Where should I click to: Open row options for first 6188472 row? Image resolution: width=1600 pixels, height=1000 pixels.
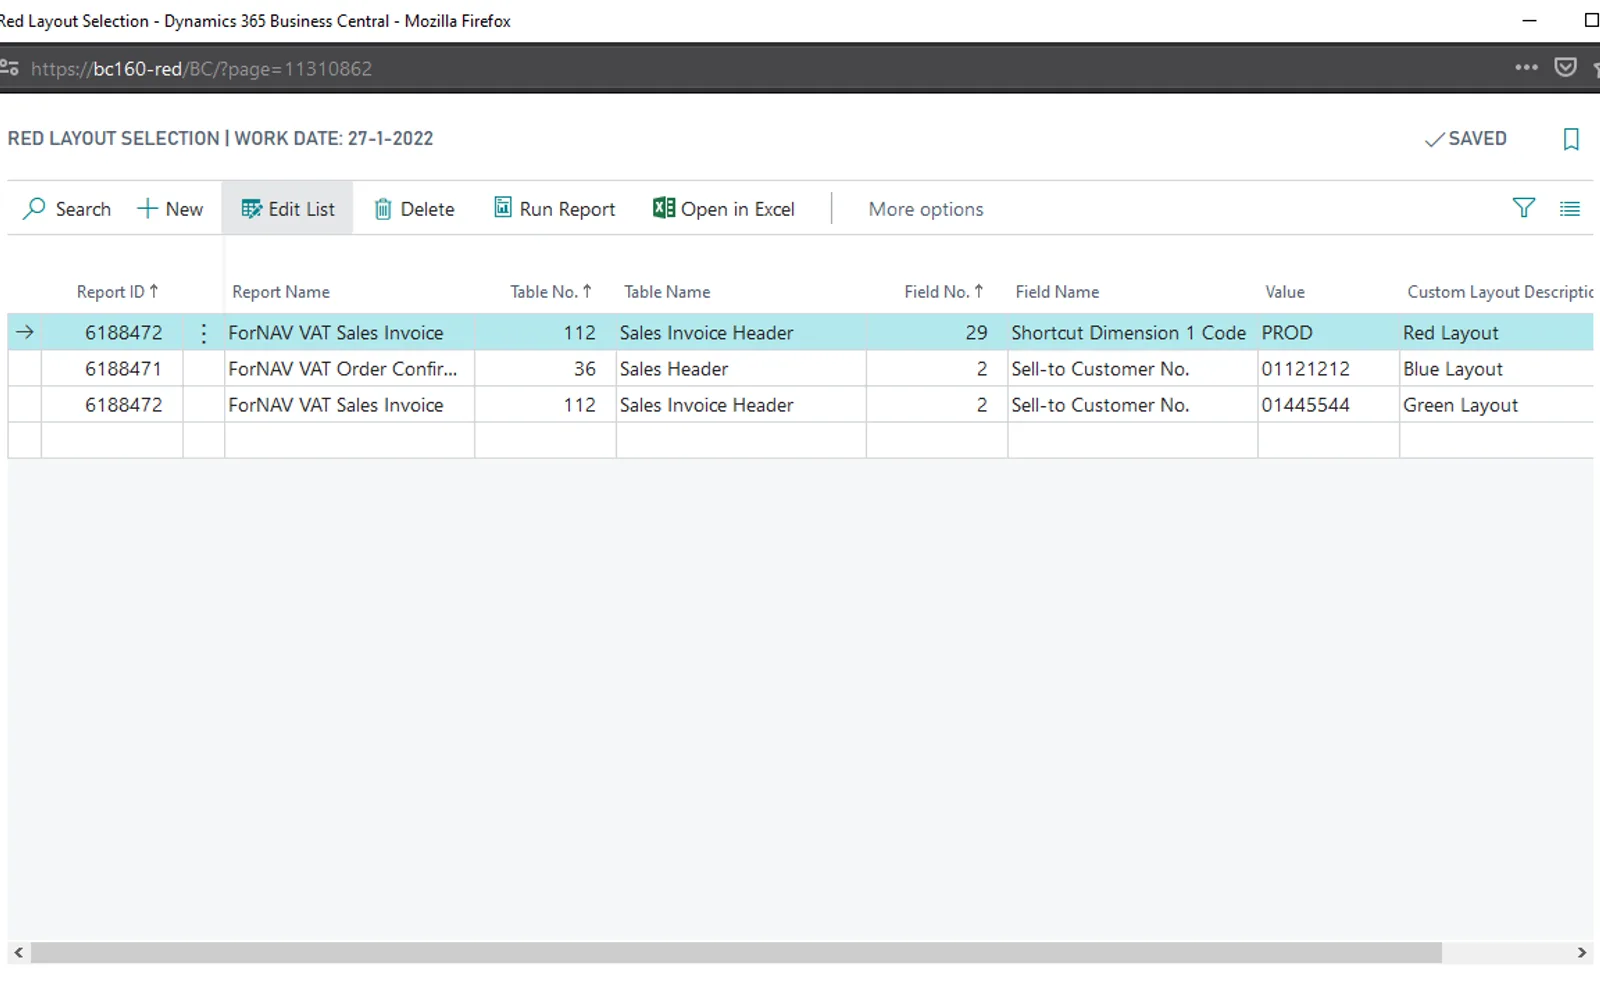[204, 333]
